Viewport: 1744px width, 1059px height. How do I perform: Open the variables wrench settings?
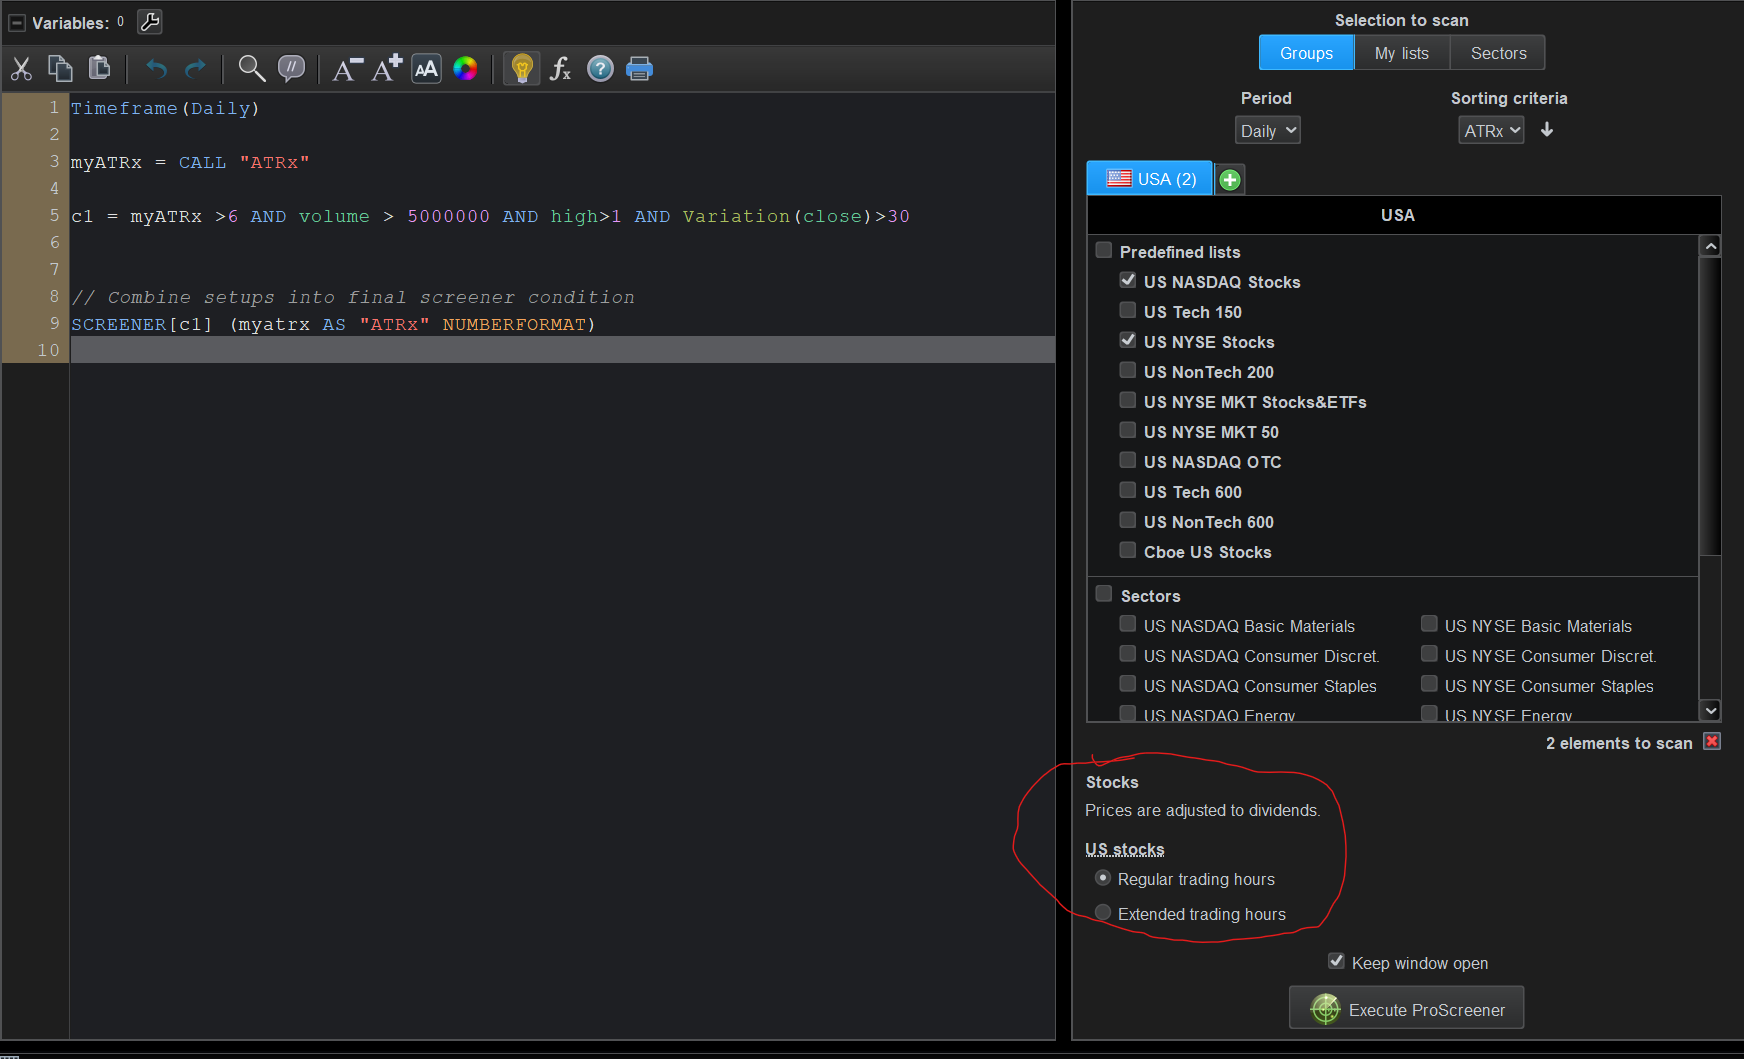(x=149, y=22)
